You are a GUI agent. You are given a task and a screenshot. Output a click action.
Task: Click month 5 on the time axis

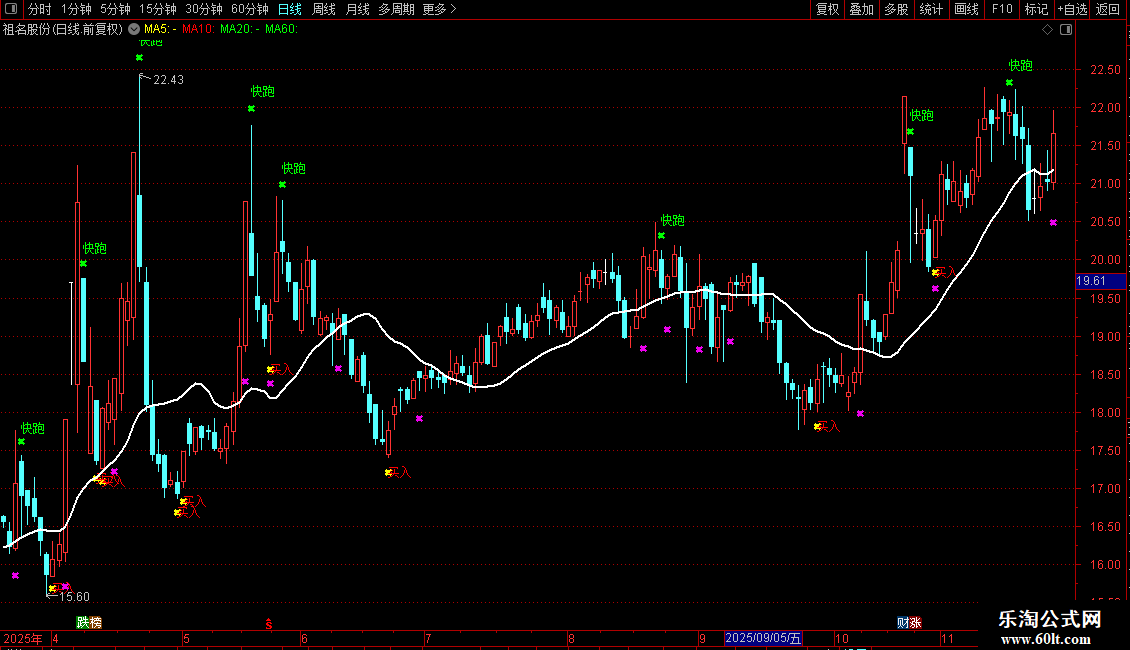(x=187, y=639)
